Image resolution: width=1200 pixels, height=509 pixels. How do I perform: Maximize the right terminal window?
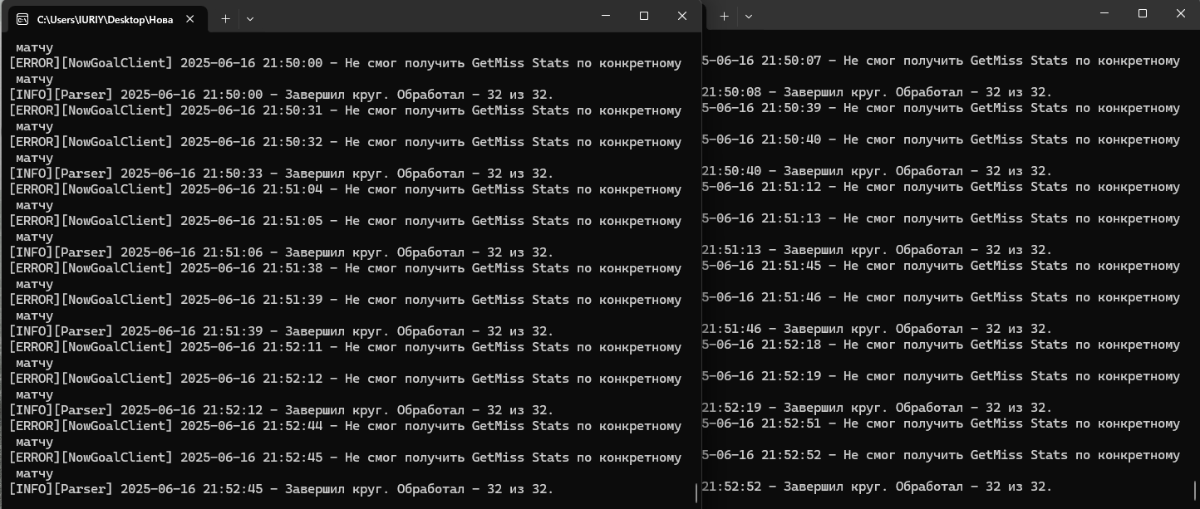pyautogui.click(x=1142, y=14)
